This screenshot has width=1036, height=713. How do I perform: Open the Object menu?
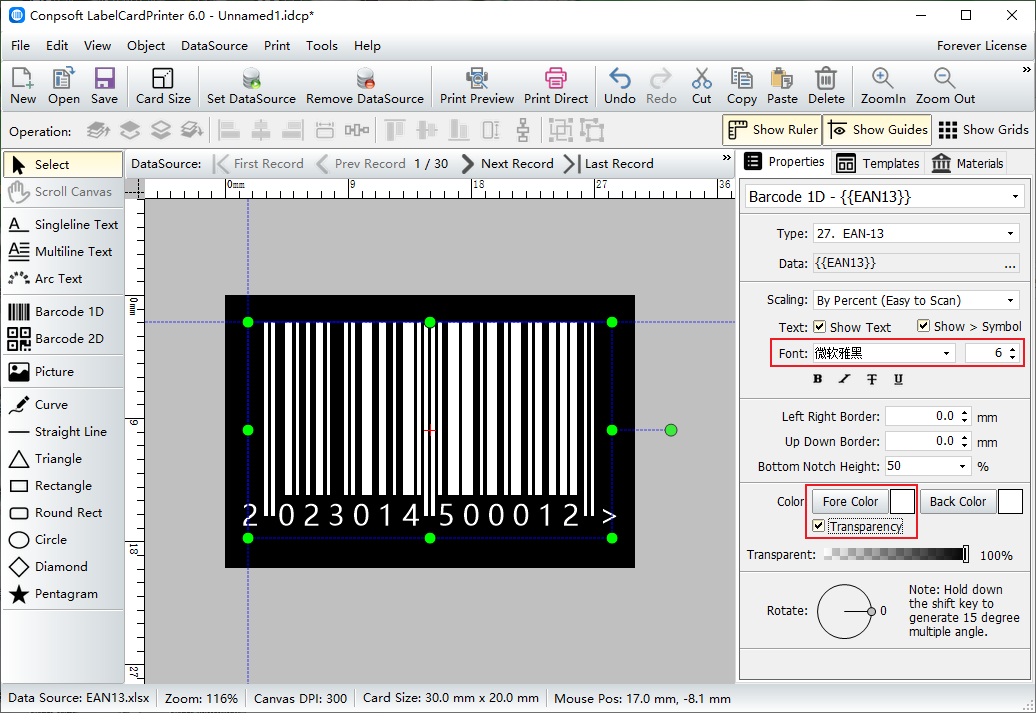(146, 46)
